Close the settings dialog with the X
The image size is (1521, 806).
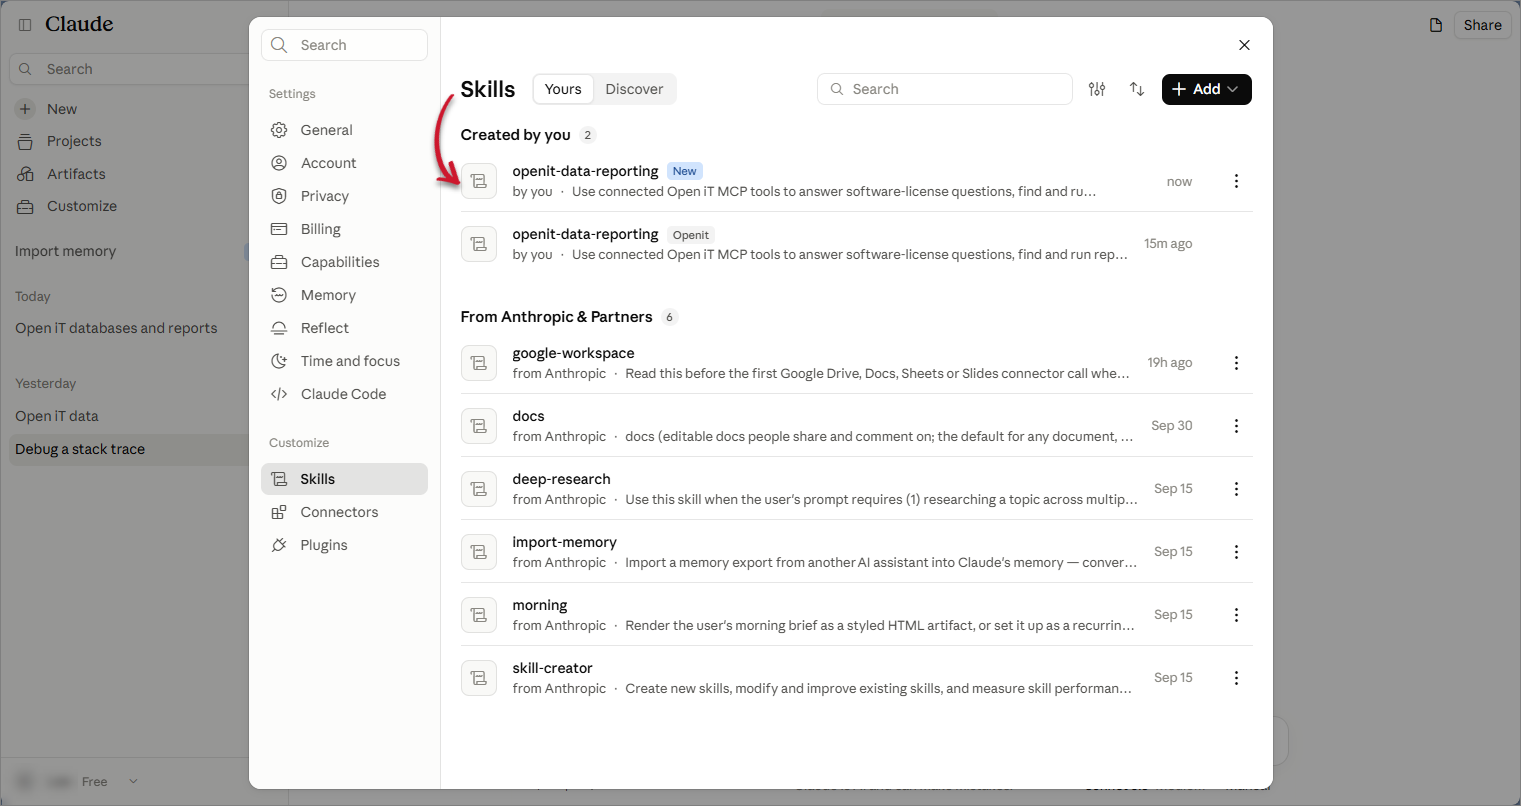[x=1244, y=45]
